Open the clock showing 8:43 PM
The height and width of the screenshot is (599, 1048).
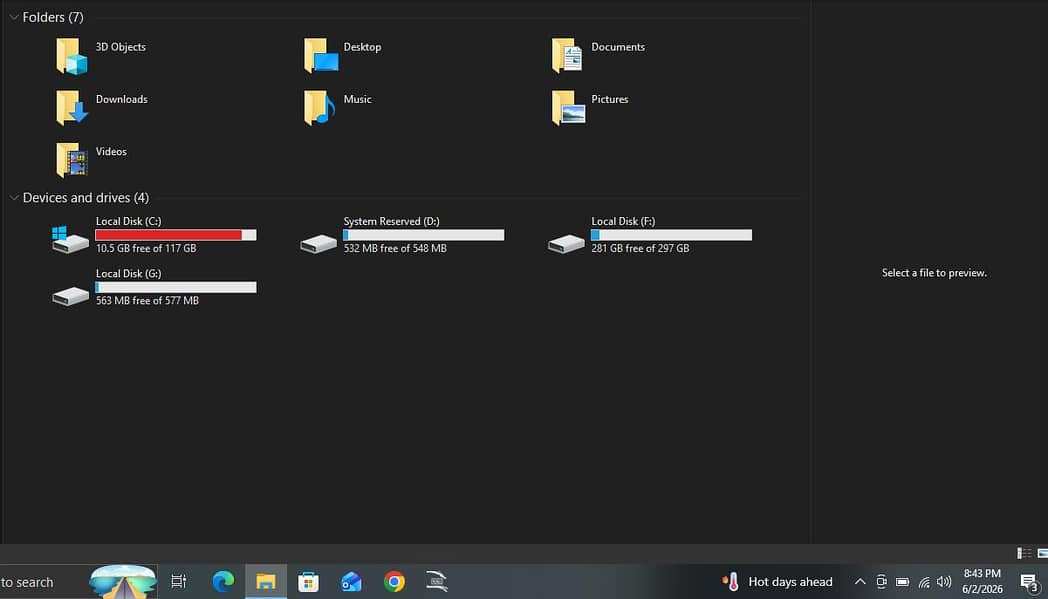tap(982, 582)
